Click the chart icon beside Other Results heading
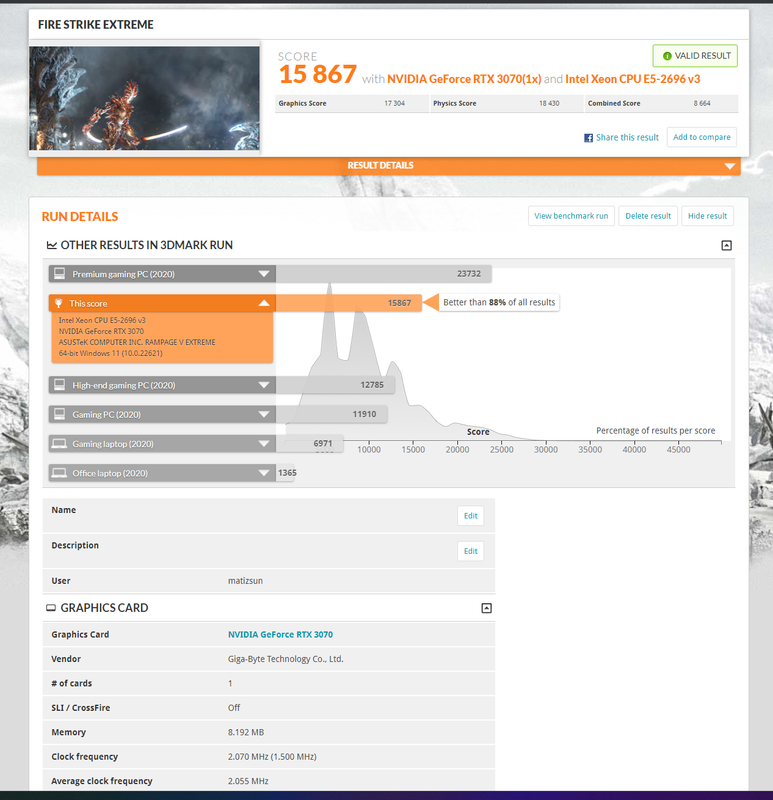This screenshot has height=800, width=773. click(52, 245)
